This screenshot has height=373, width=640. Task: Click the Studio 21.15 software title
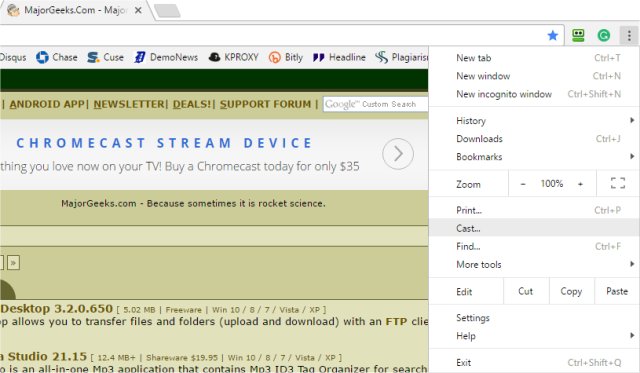coord(44,357)
